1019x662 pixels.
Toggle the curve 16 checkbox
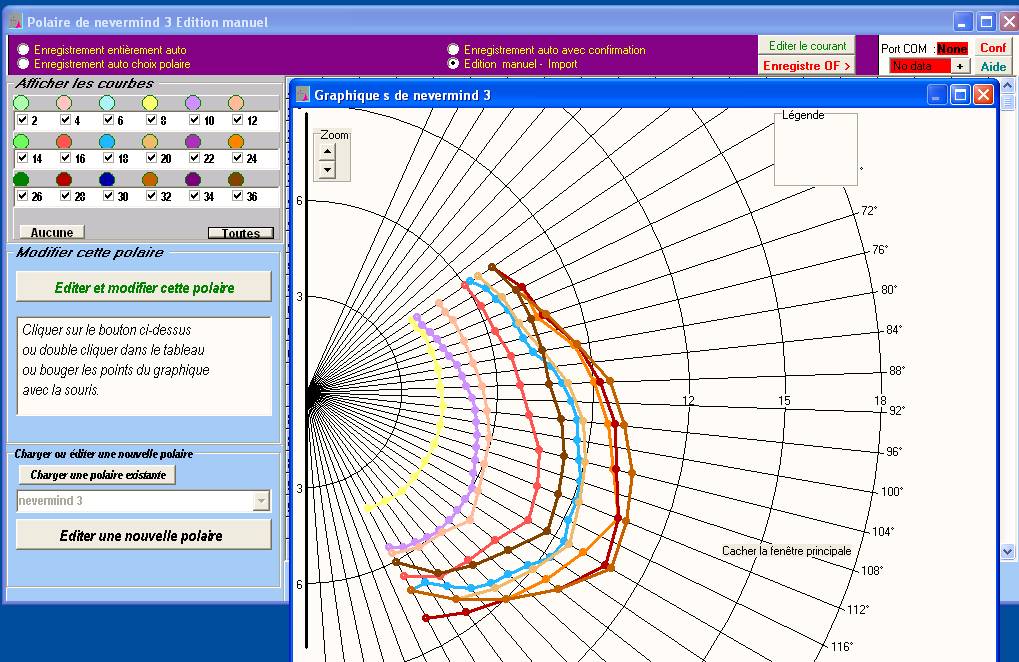65,157
